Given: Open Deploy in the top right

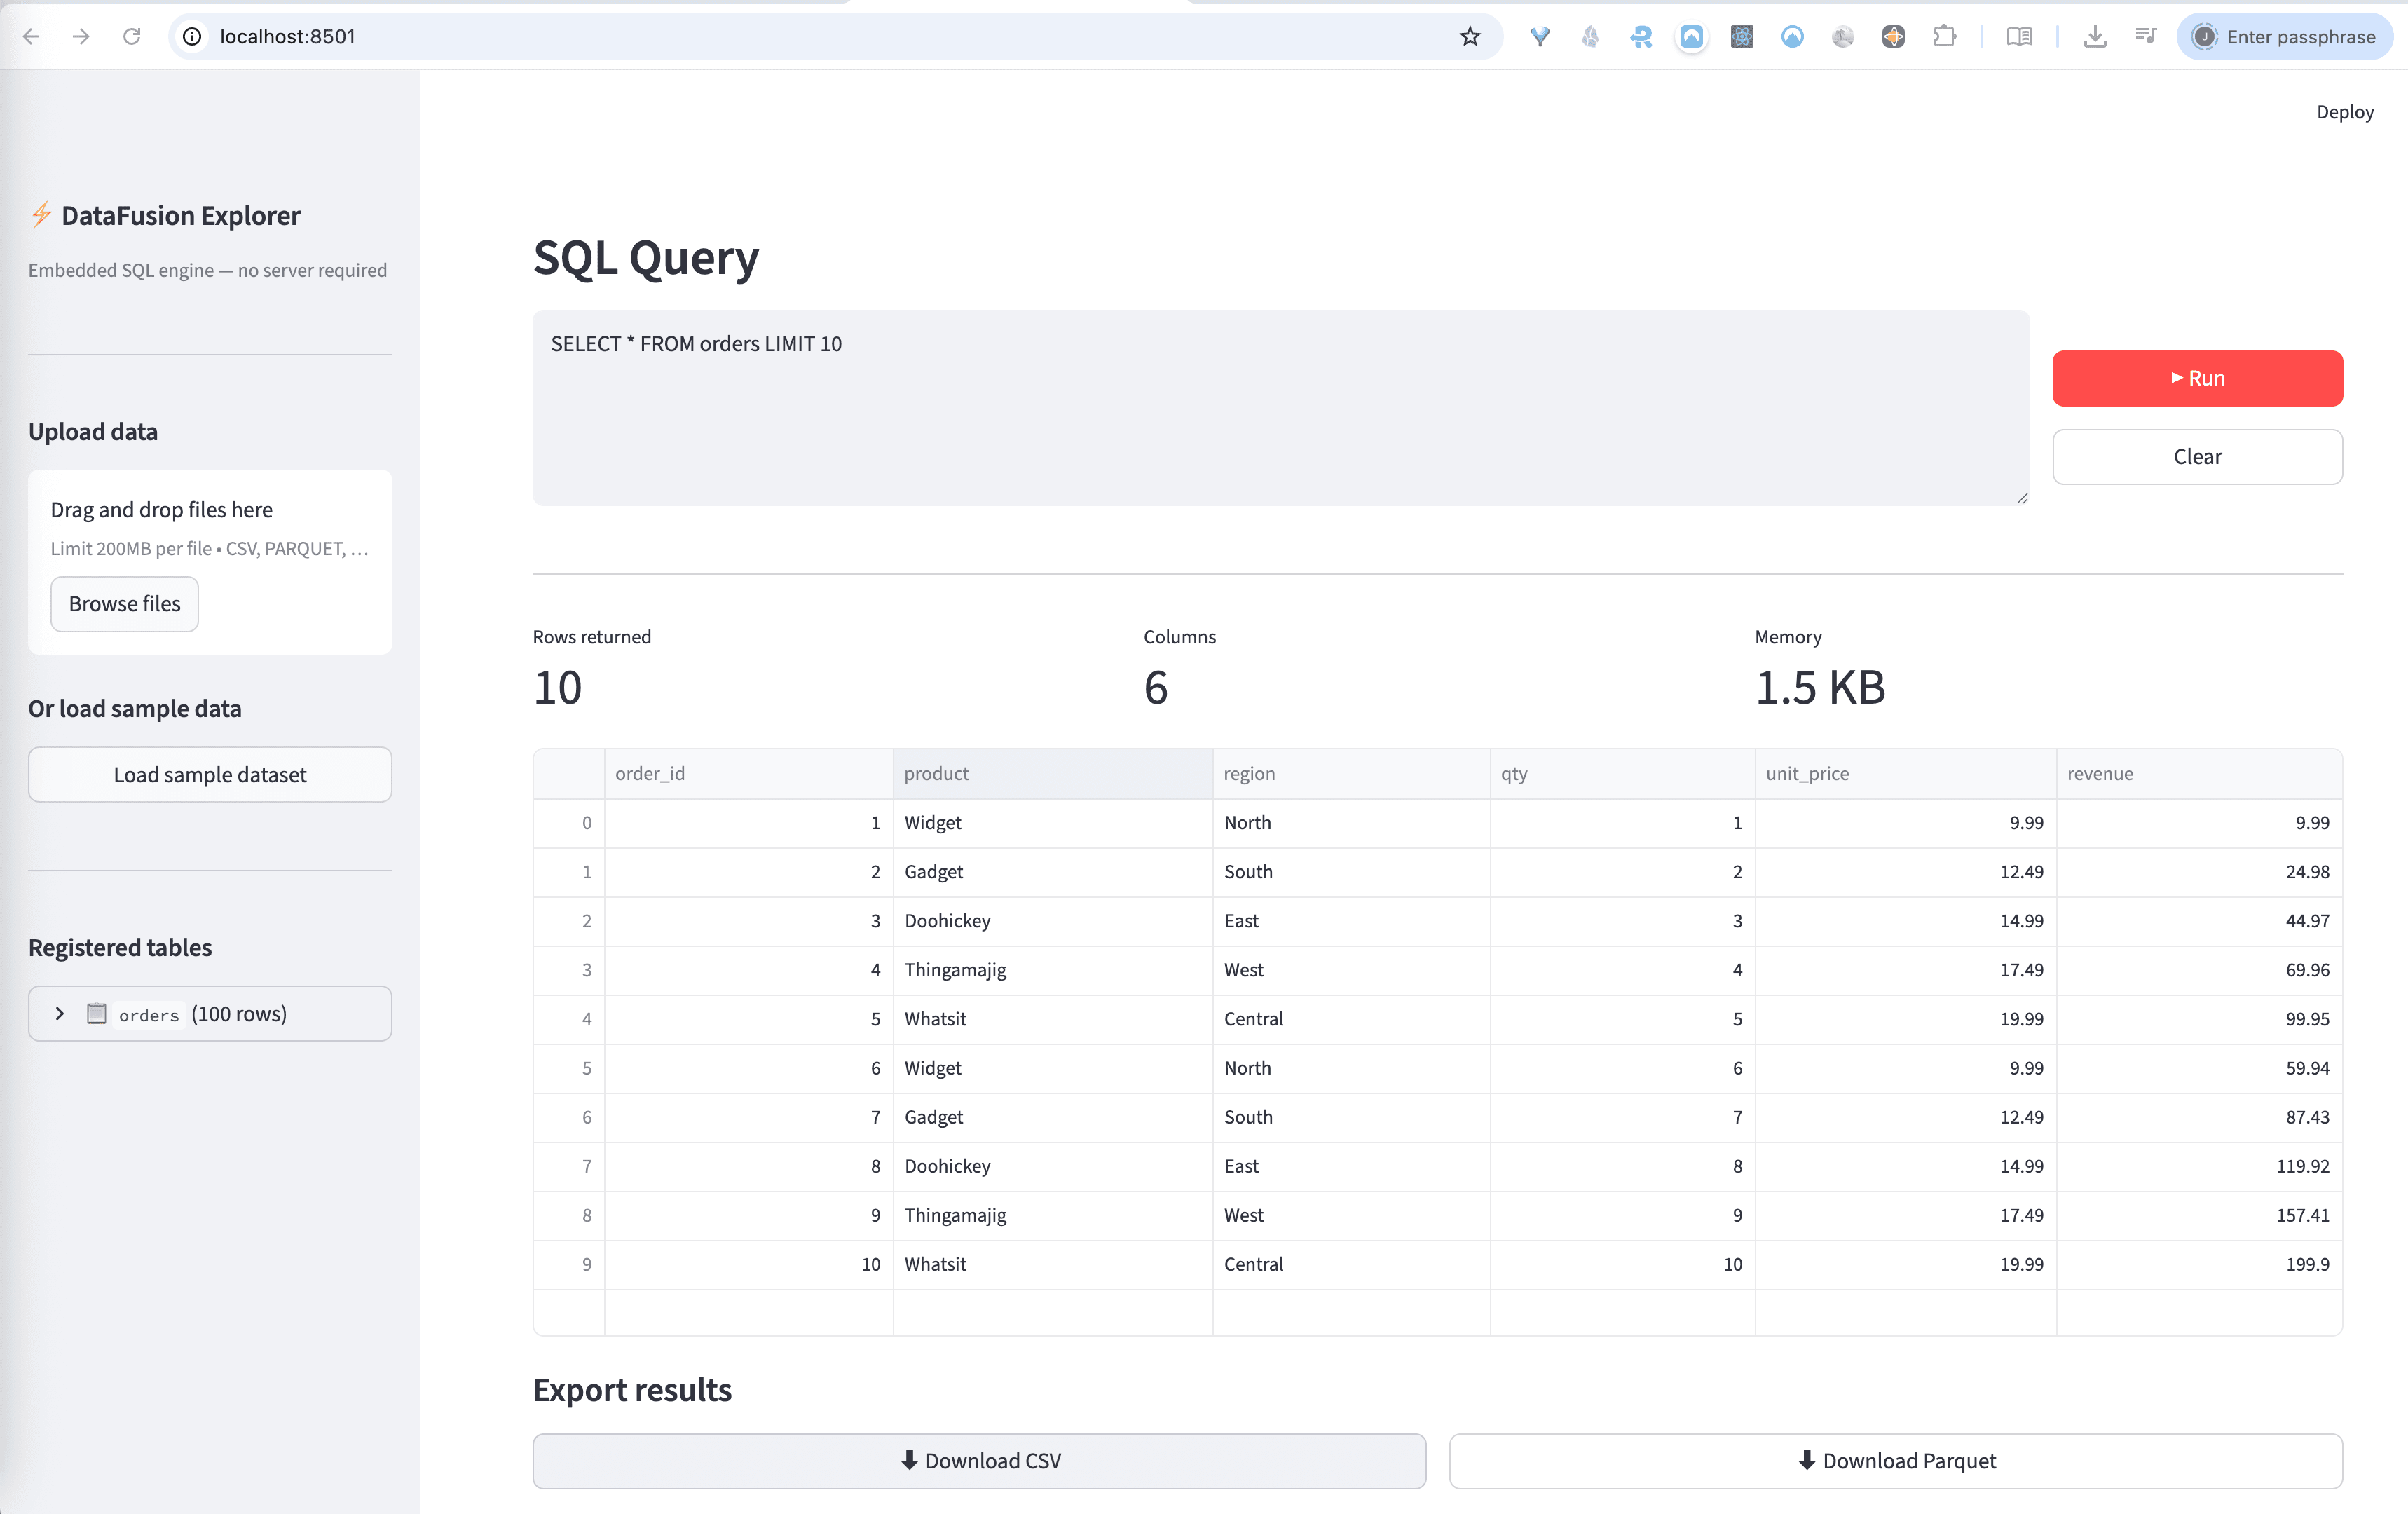Looking at the screenshot, I should [x=2345, y=111].
